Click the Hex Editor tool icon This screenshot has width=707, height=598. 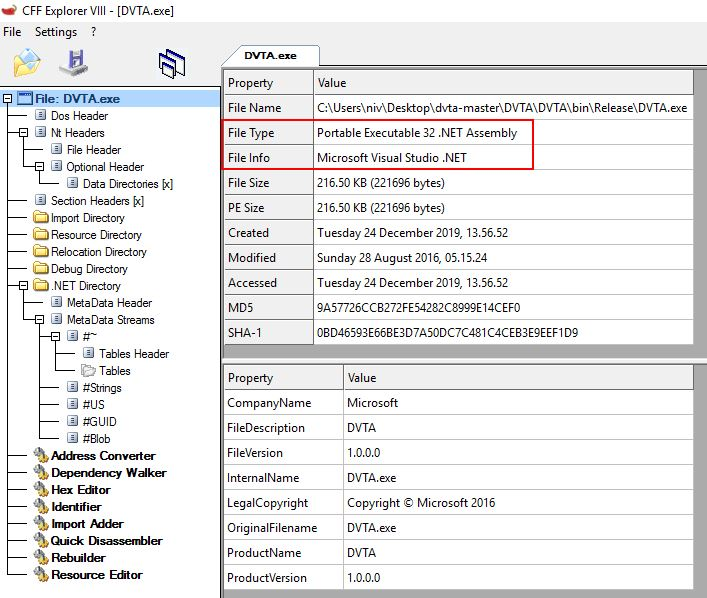41,490
